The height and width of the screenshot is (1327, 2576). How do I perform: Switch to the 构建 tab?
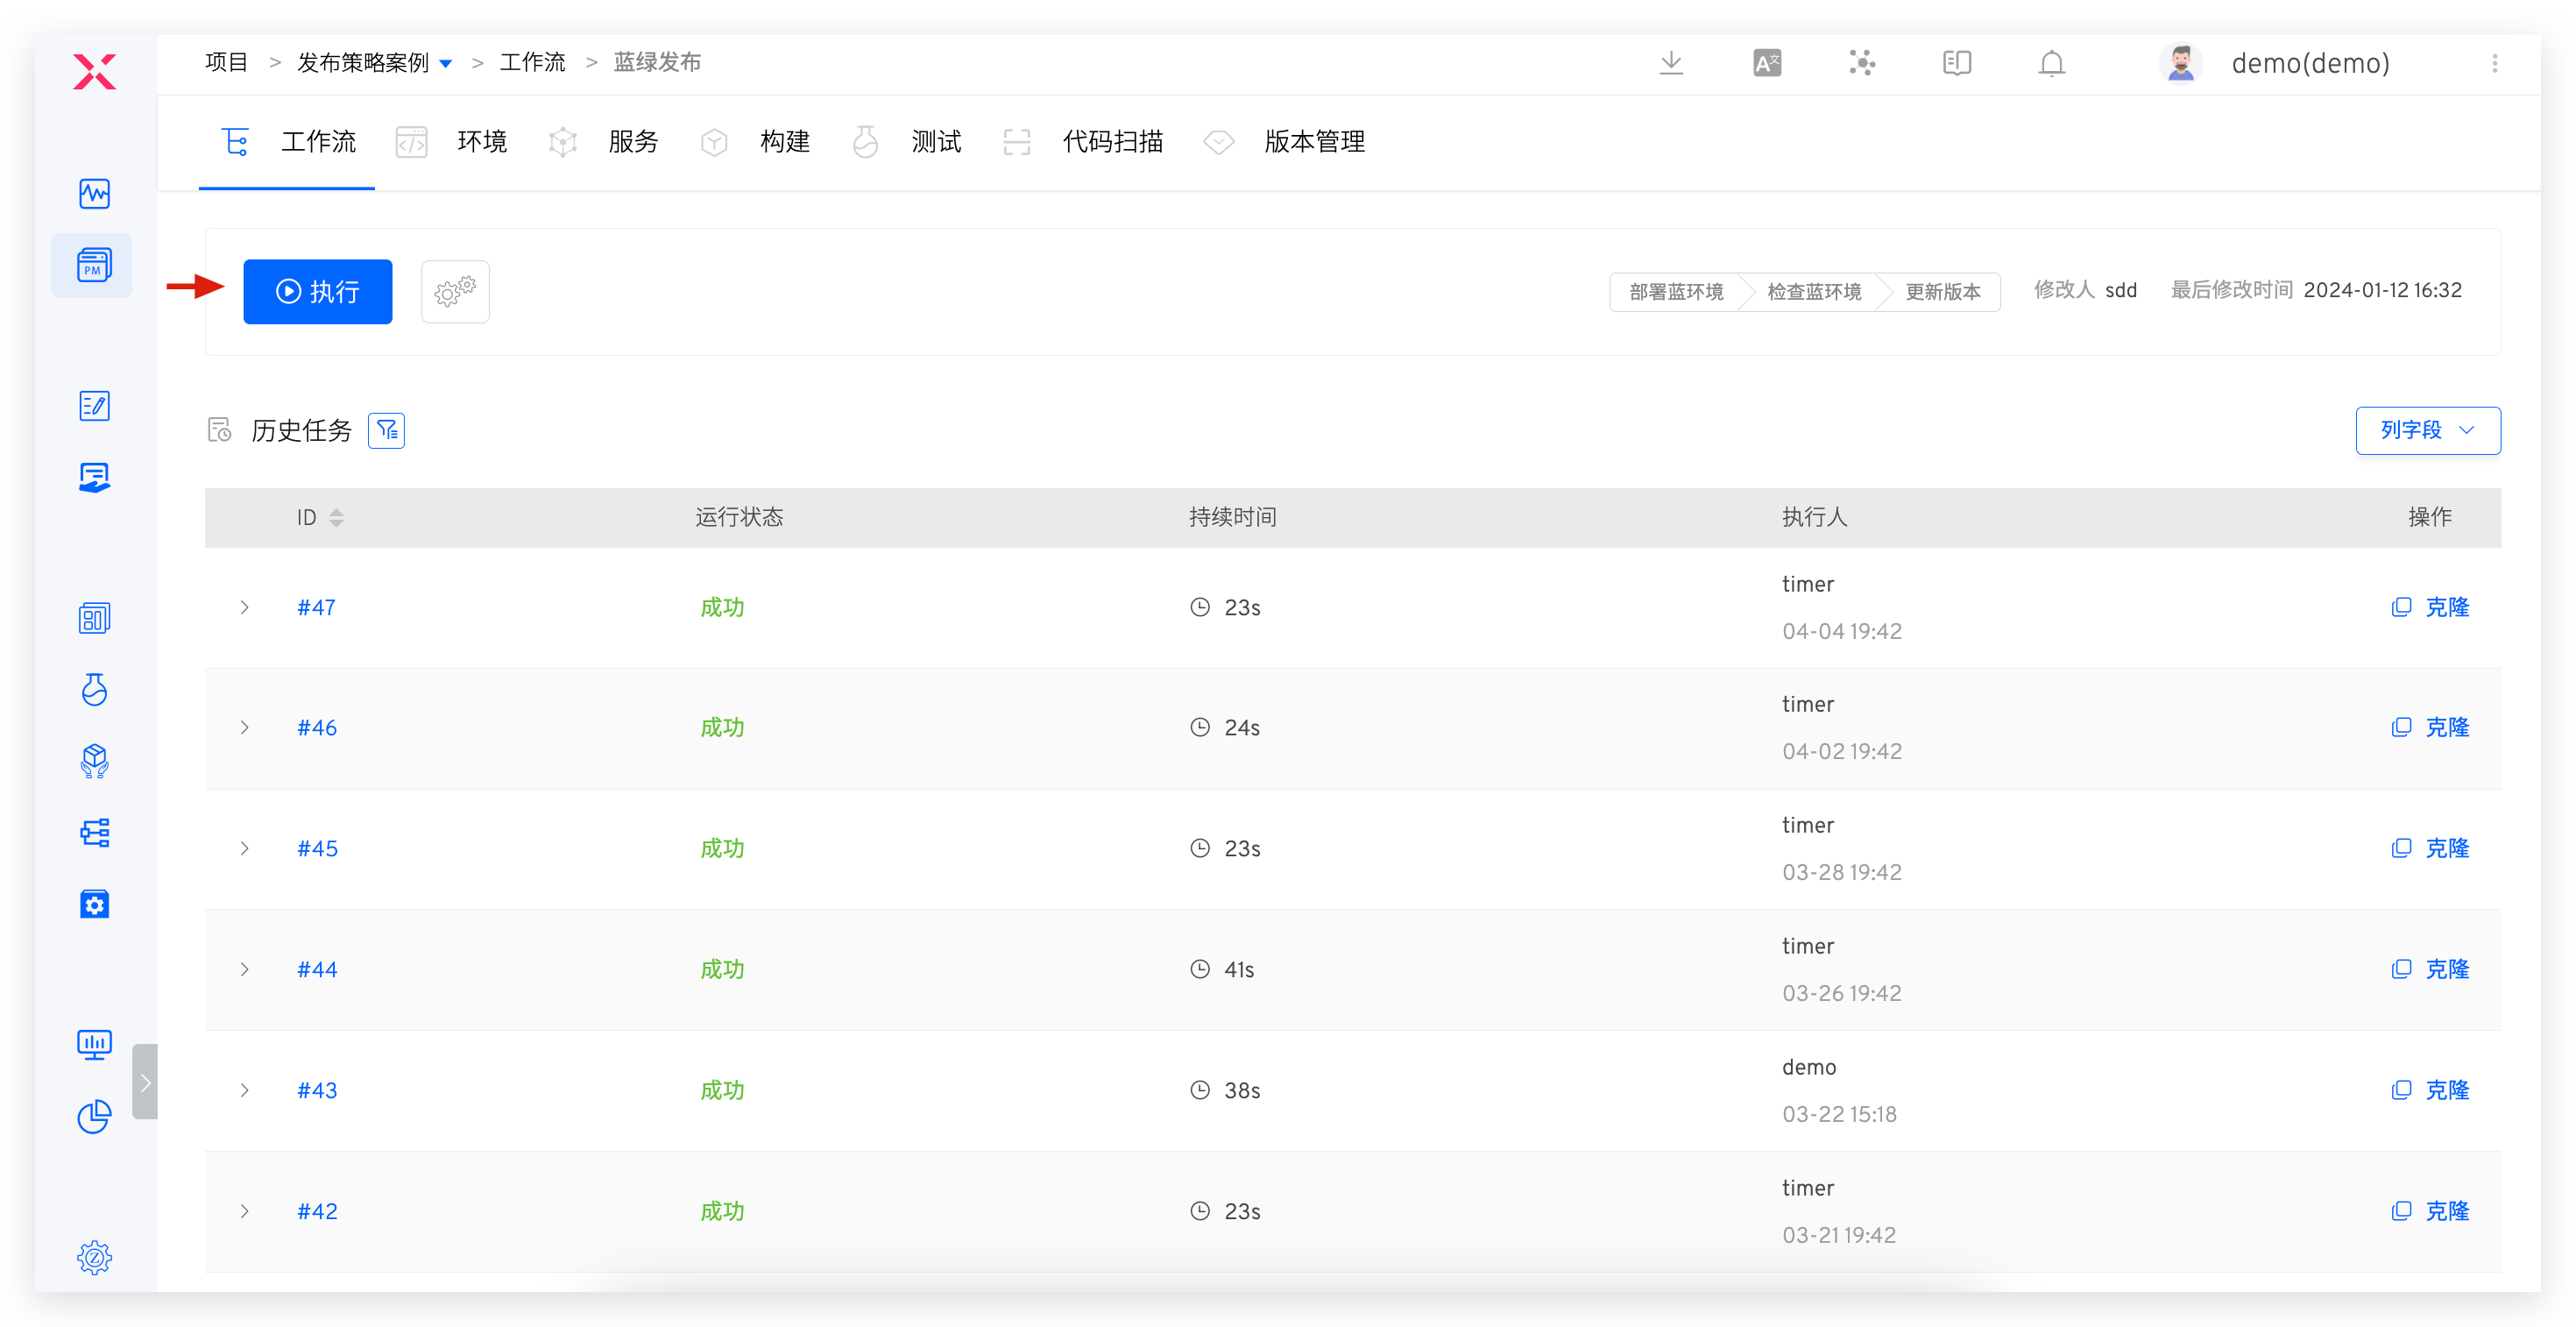click(x=756, y=142)
